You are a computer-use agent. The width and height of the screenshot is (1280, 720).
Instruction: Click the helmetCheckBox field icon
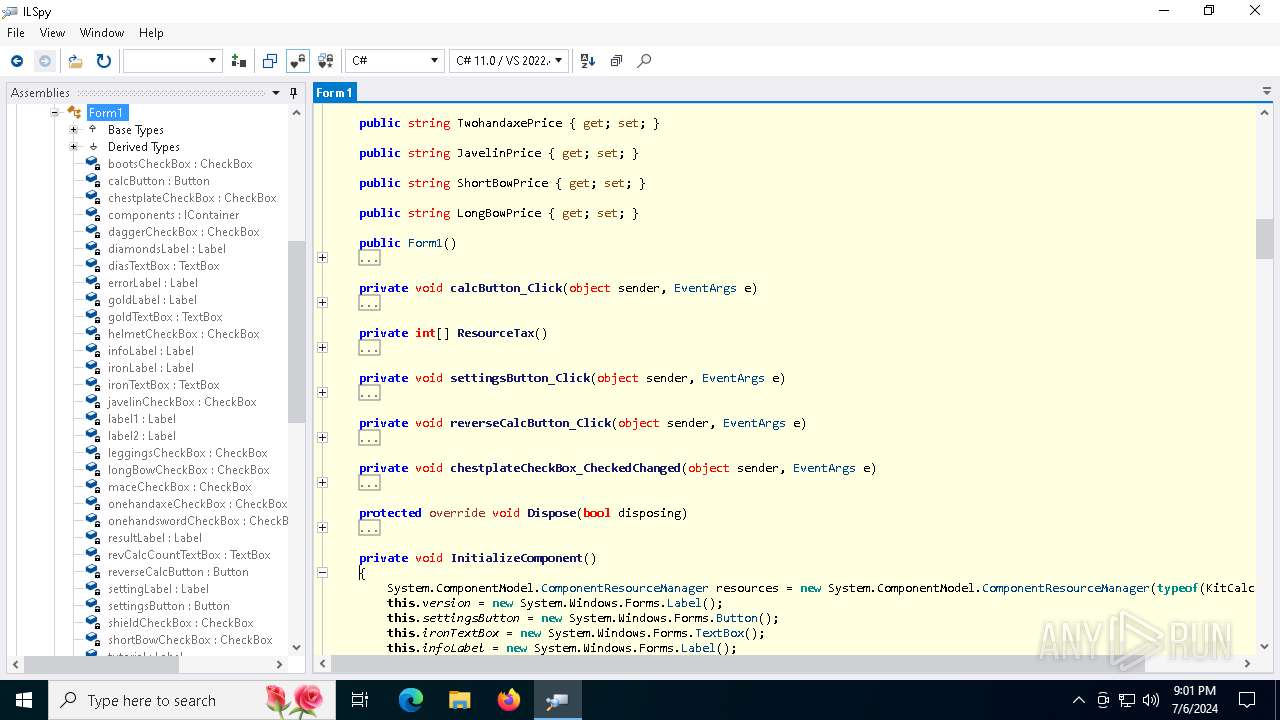93,334
